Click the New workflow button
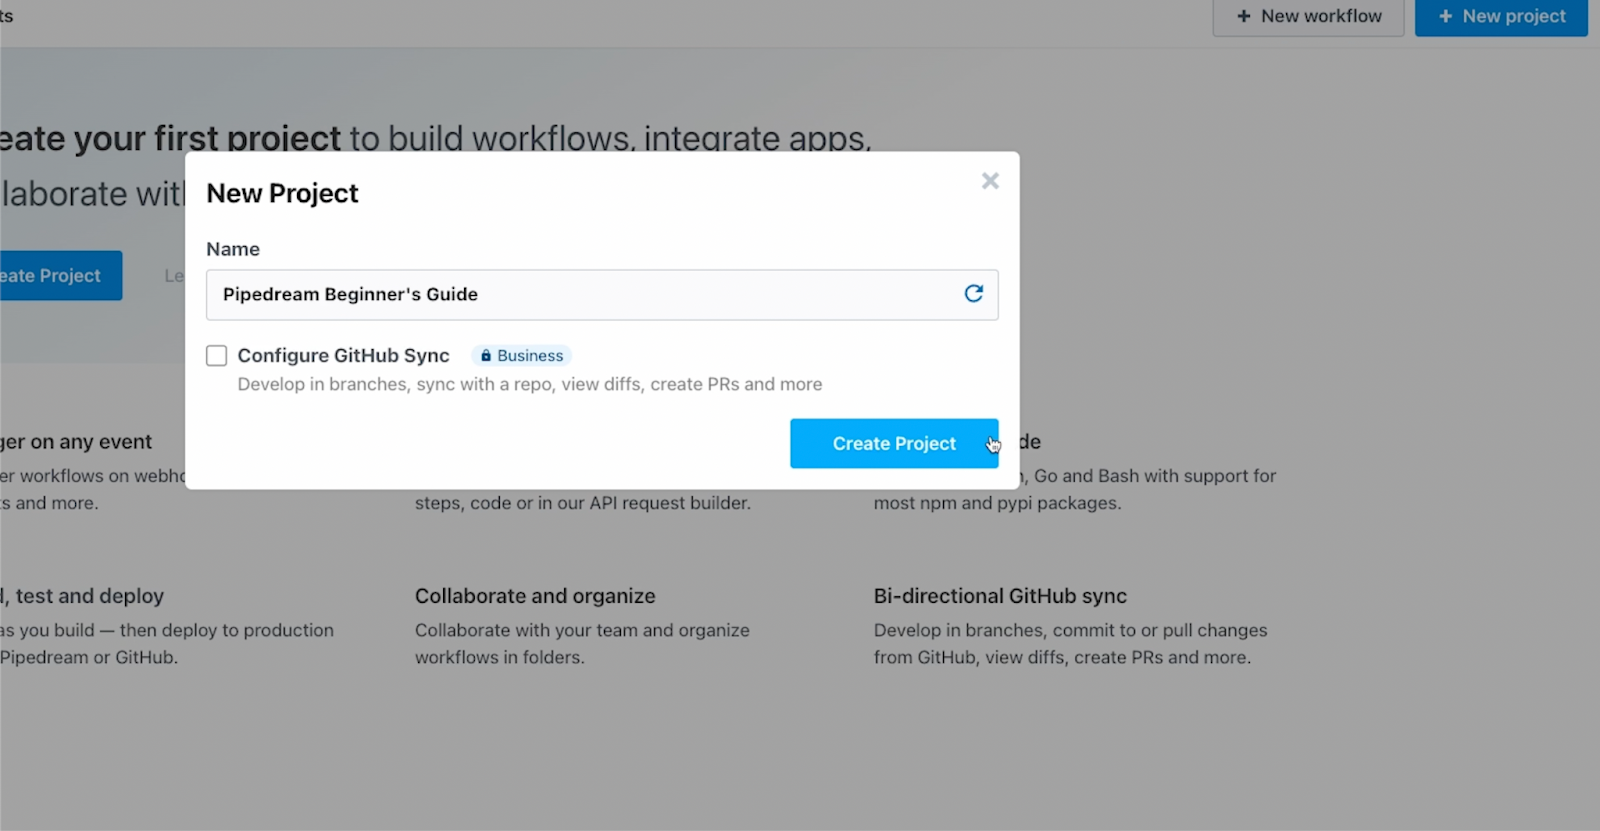This screenshot has width=1600, height=831. point(1308,17)
